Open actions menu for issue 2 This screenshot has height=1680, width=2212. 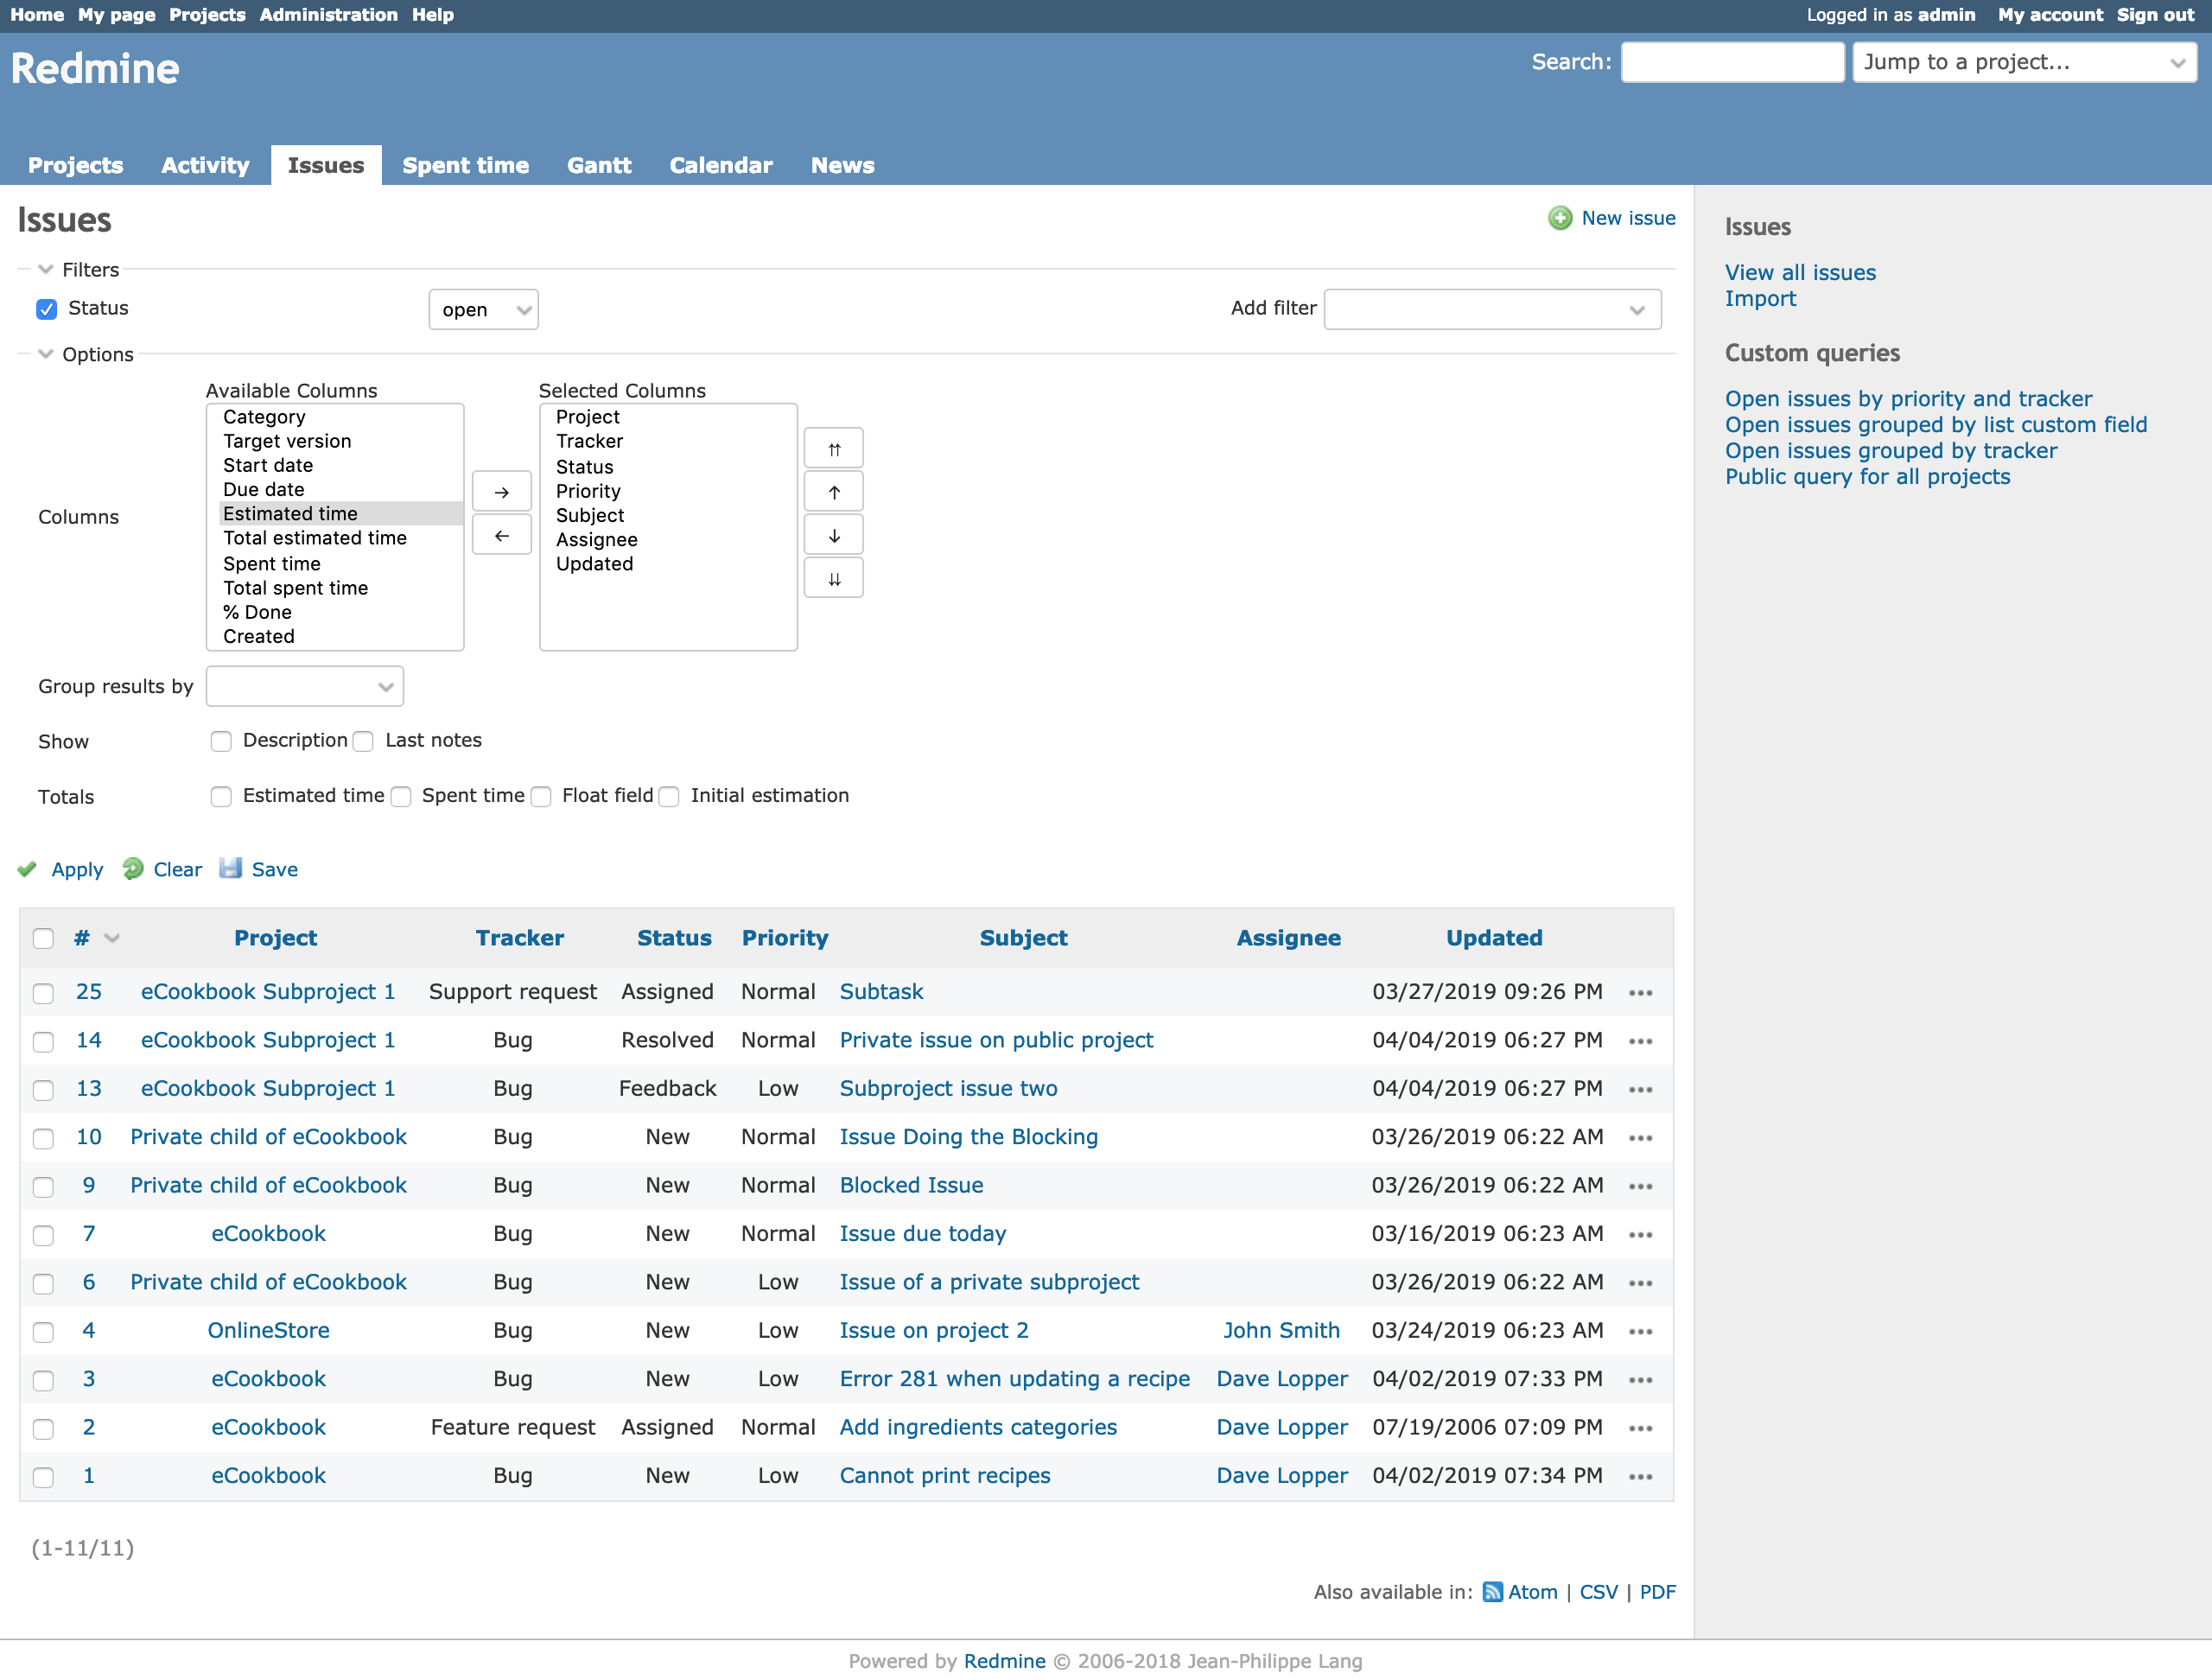tap(1640, 1428)
